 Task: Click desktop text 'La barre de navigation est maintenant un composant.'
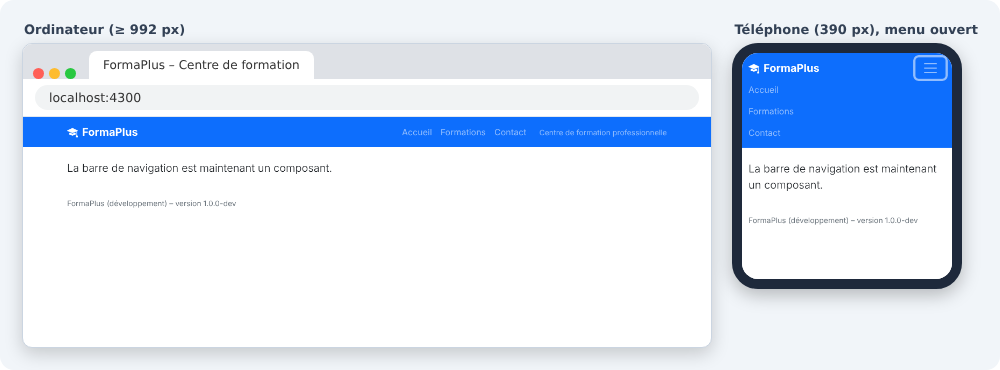click(x=200, y=168)
